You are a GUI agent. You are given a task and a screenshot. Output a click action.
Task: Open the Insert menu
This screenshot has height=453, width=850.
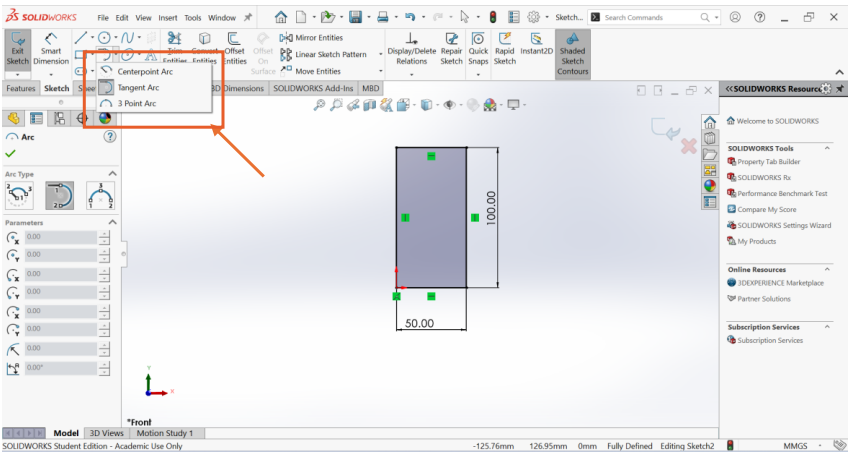[x=168, y=18]
